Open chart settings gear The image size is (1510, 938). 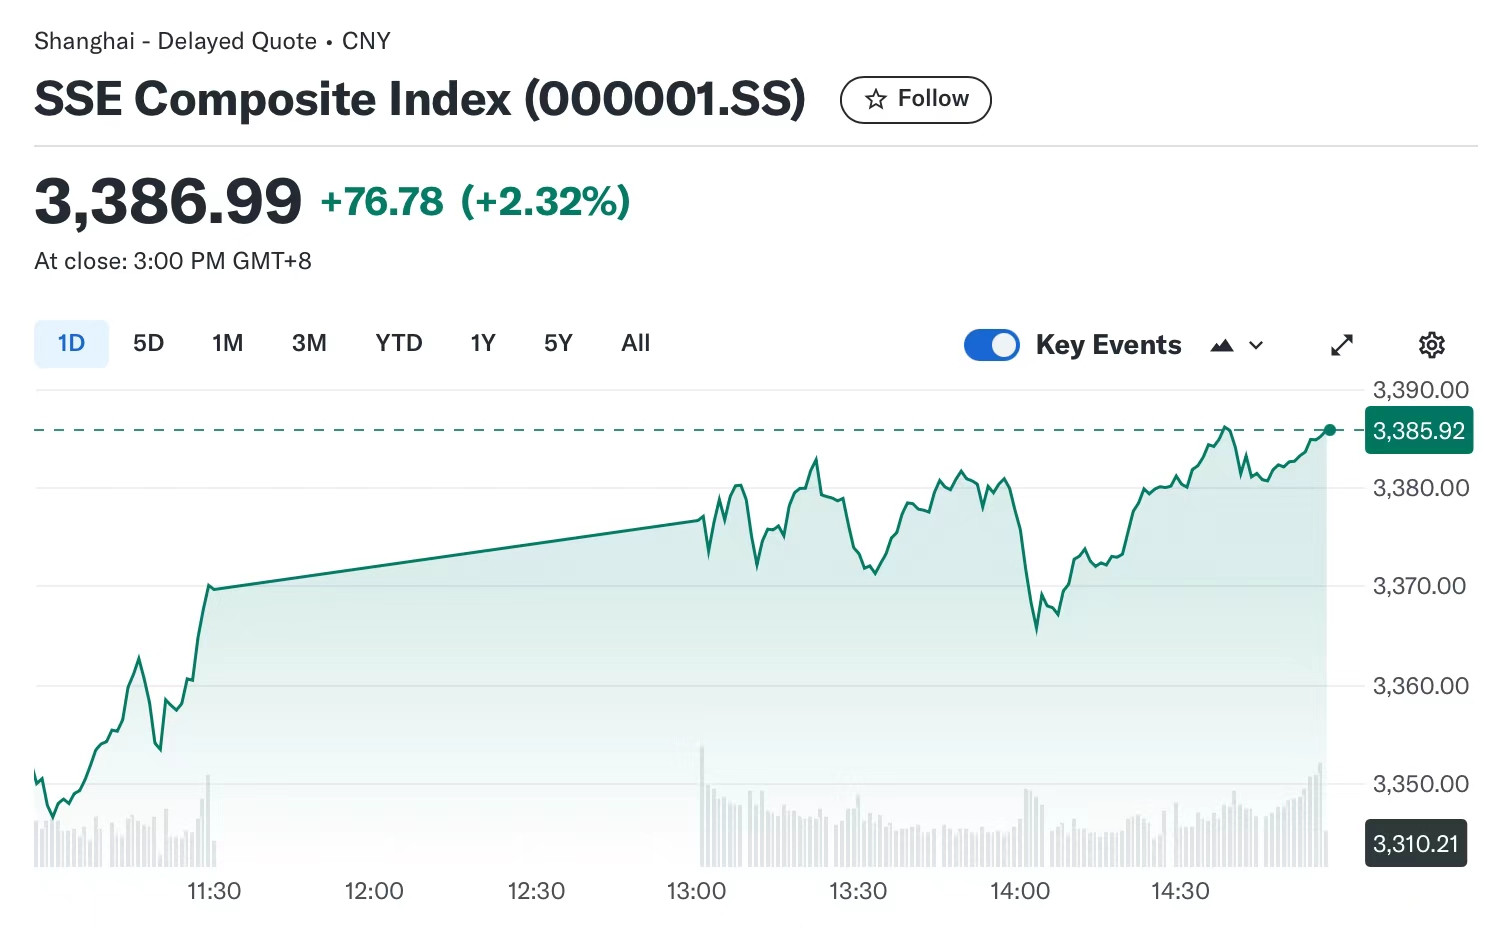click(1432, 345)
